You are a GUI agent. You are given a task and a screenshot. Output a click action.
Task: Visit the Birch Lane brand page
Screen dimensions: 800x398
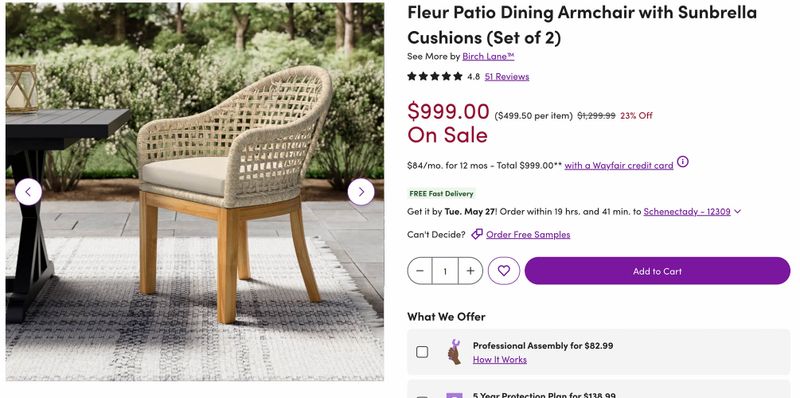[488, 57]
